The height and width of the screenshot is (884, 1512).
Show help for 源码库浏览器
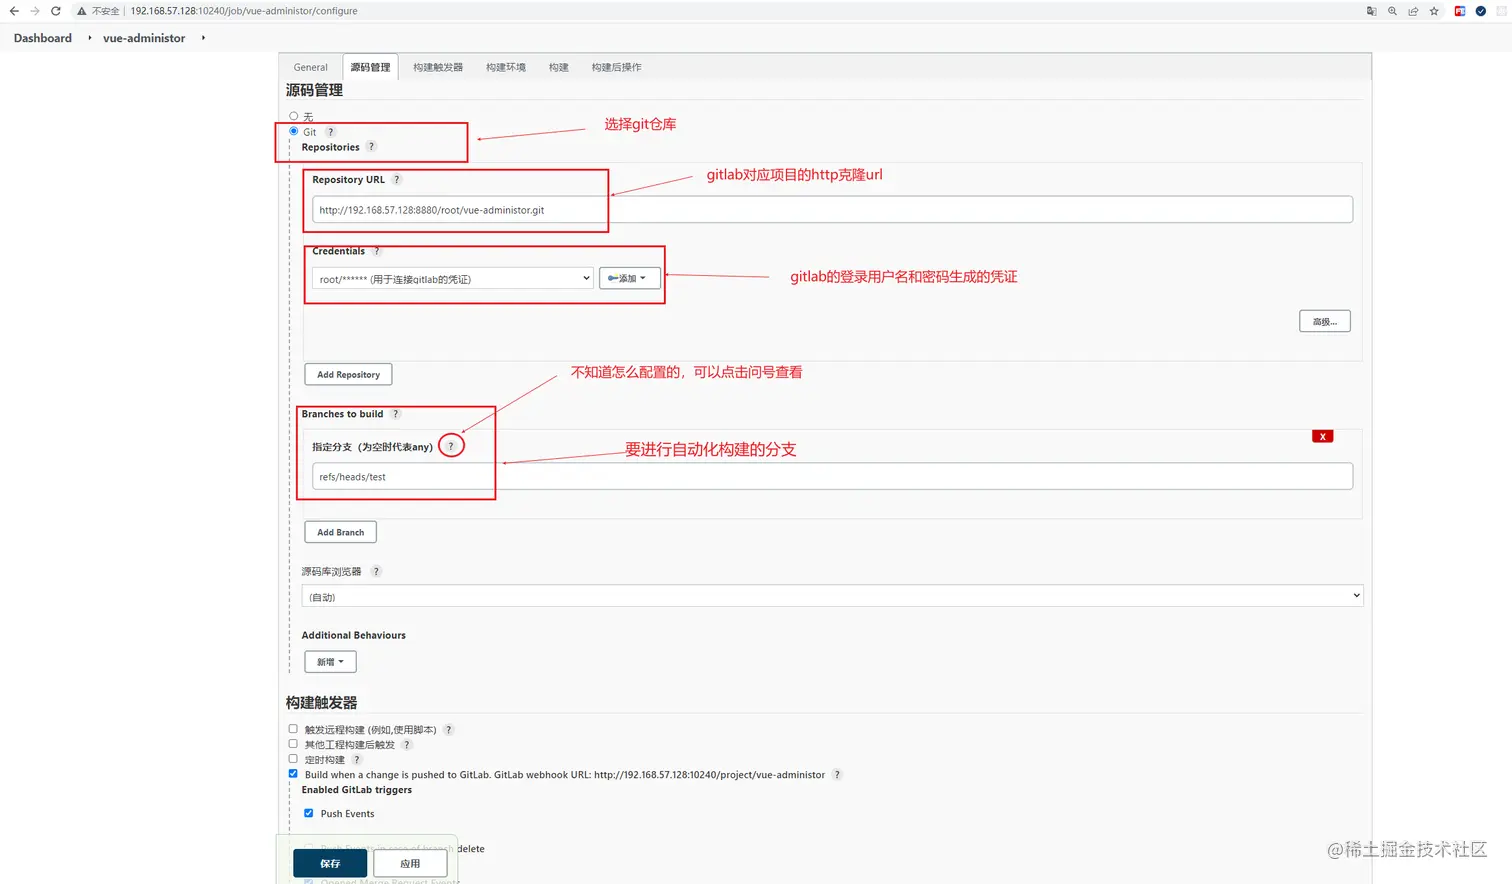(x=376, y=572)
